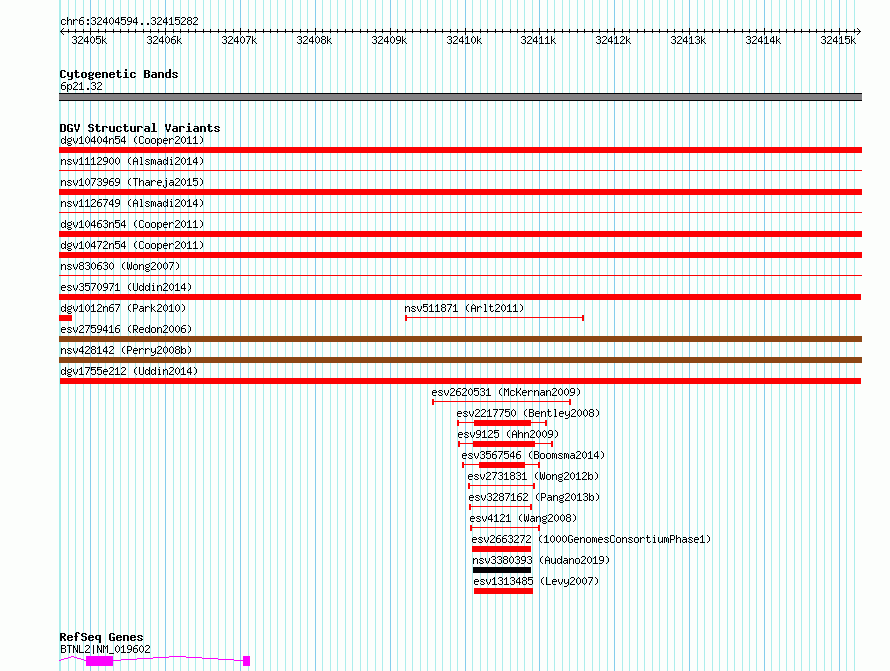The height and width of the screenshot is (671, 890).
Task: Click the ruler's right arrow end
Action: 859,32
